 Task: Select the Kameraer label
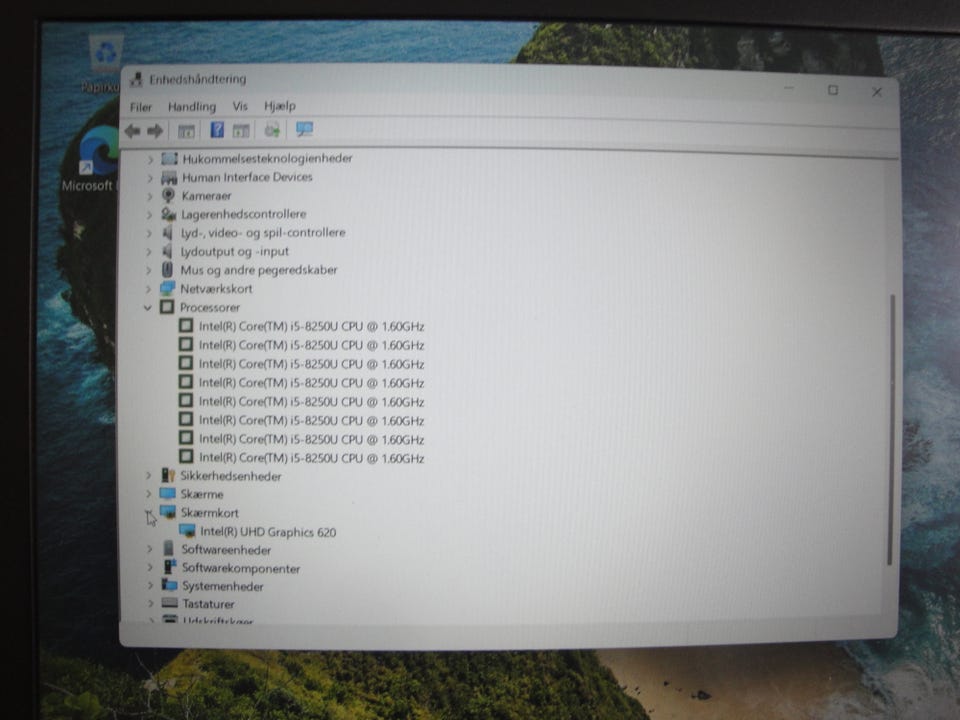click(206, 196)
